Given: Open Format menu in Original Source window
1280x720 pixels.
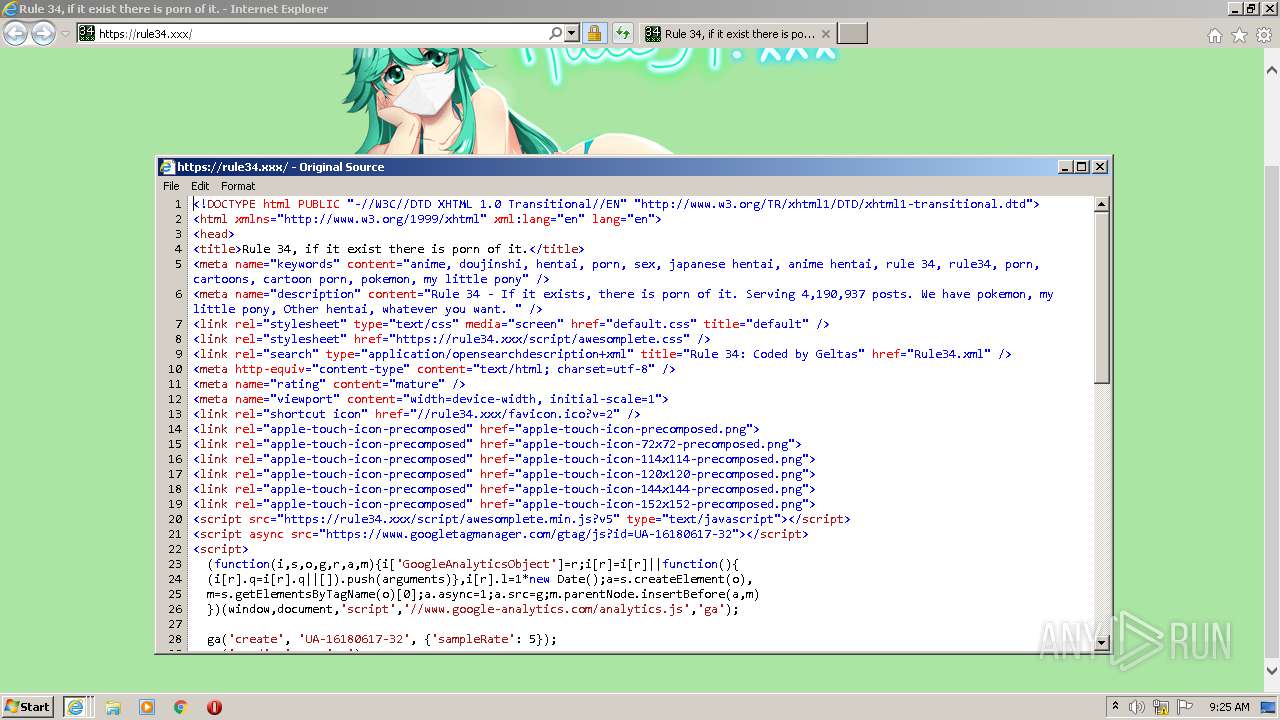Looking at the screenshot, I should tap(238, 186).
